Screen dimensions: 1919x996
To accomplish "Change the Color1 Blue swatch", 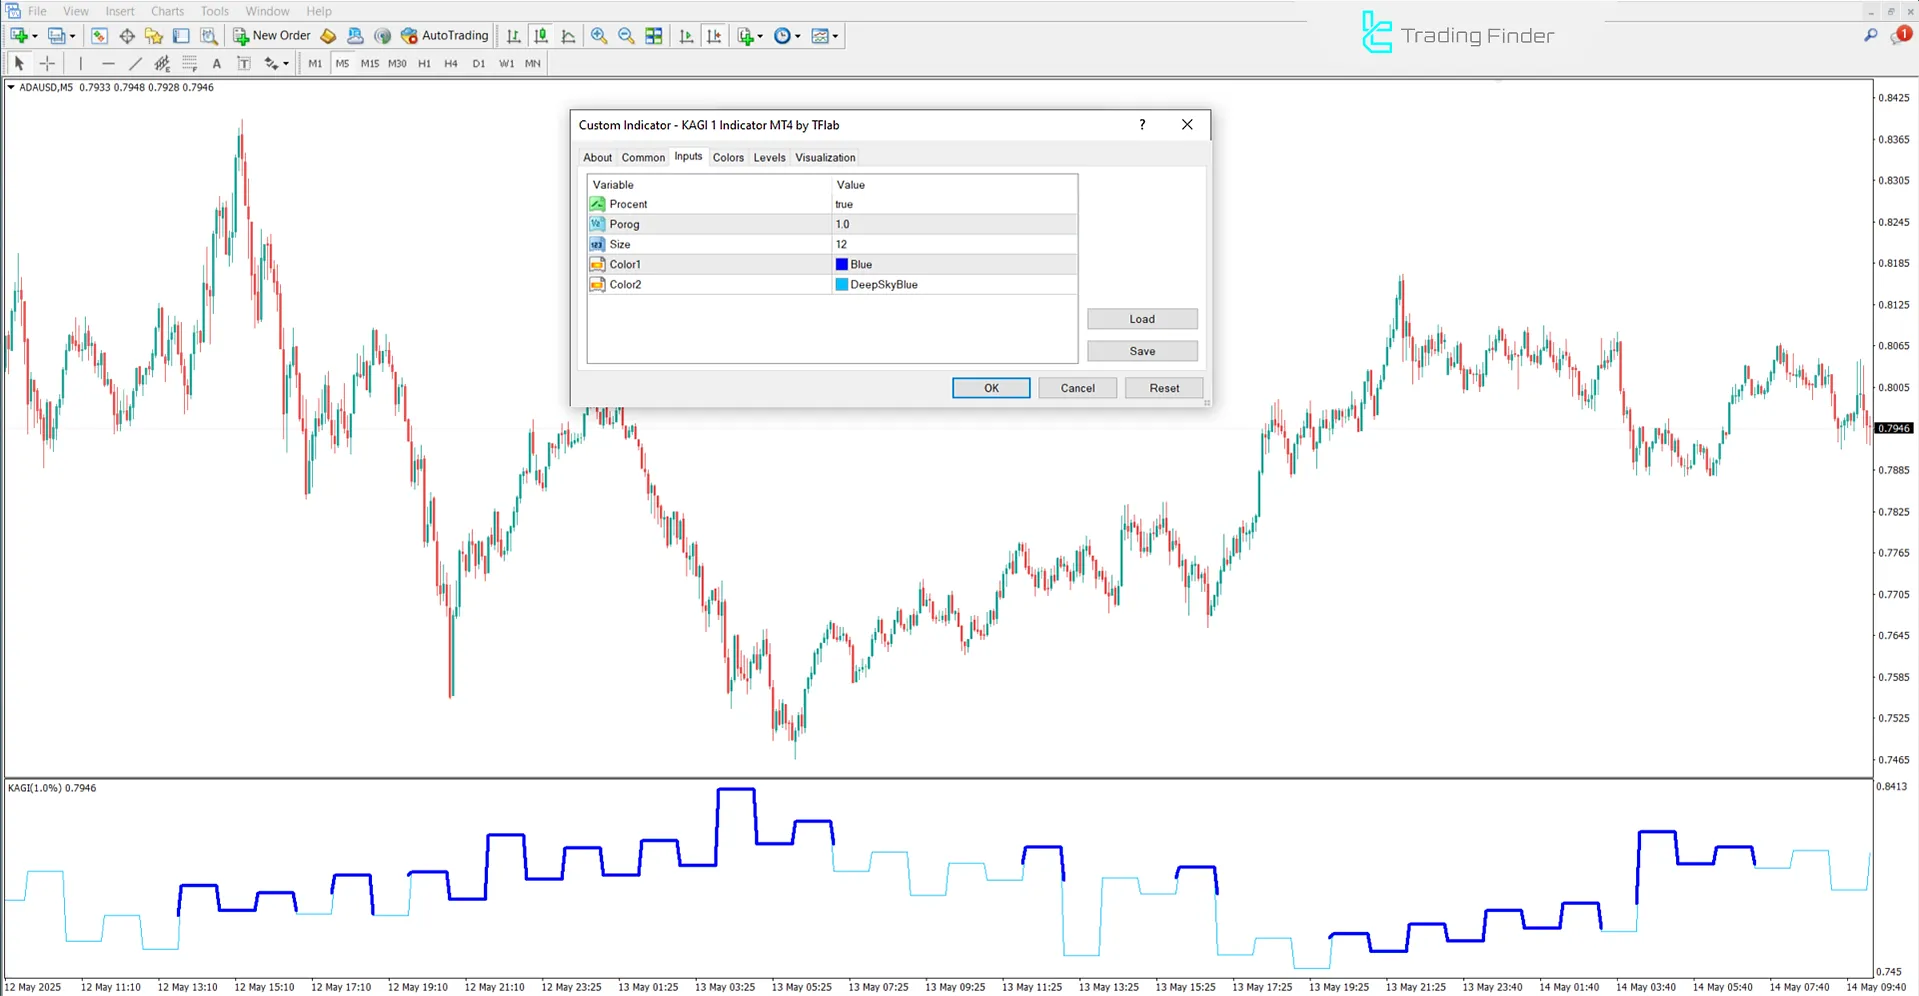I will coord(840,264).
